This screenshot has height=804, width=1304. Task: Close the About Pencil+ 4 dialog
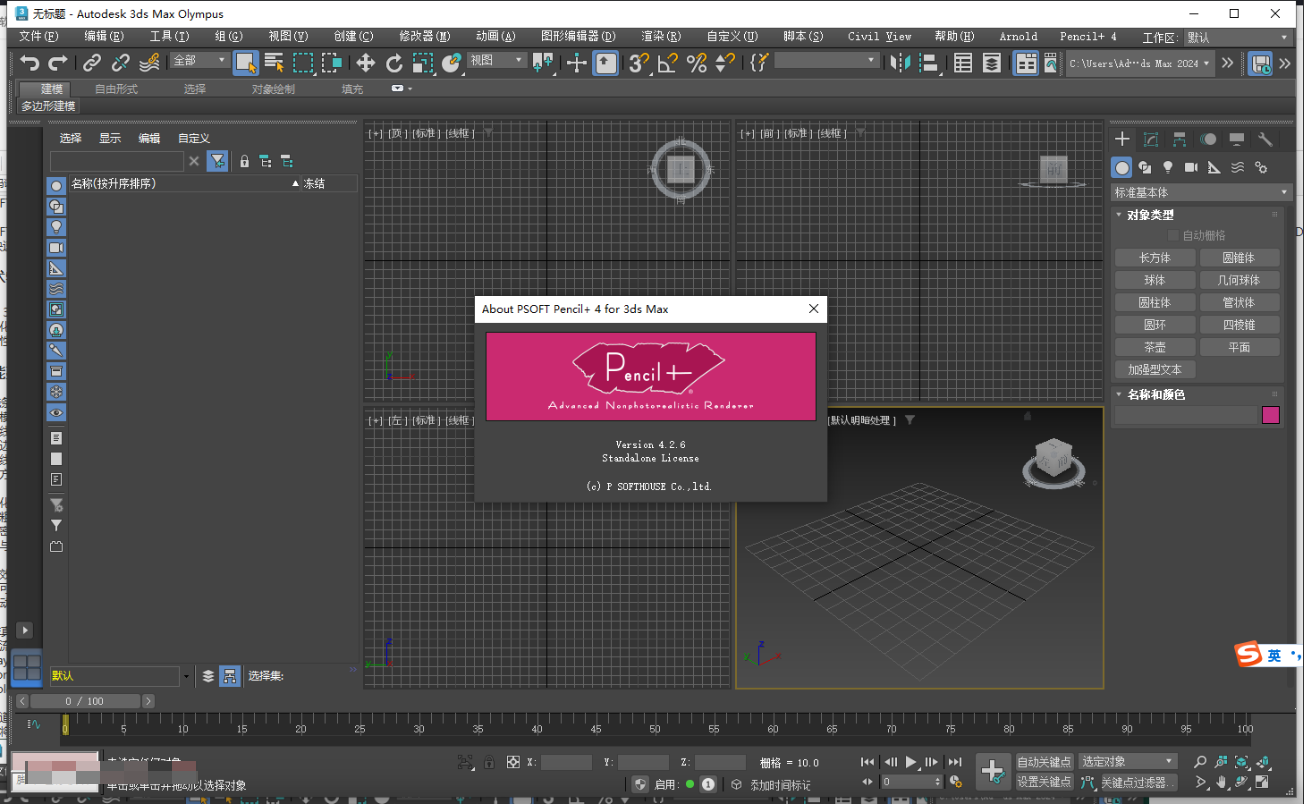[814, 309]
